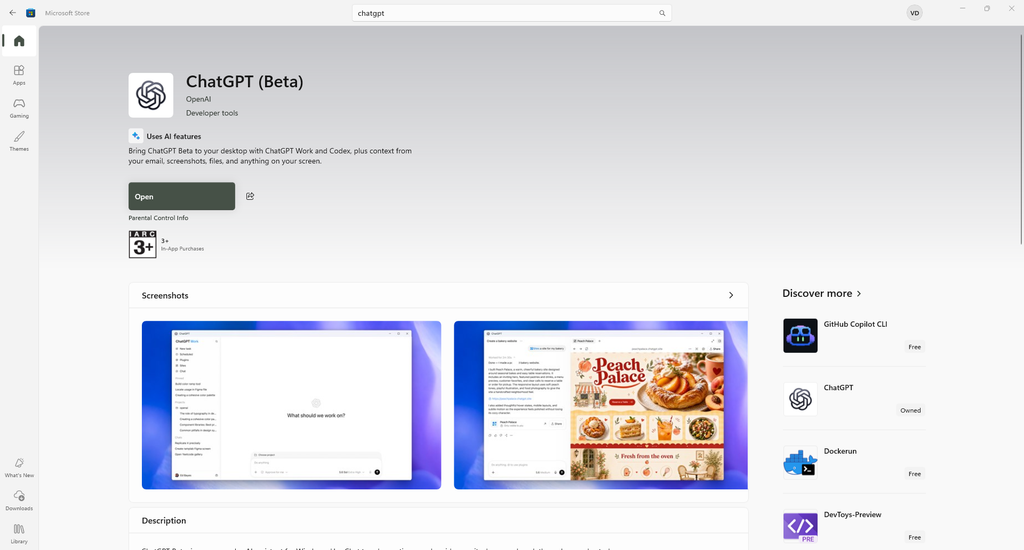Image resolution: width=1024 pixels, height=550 pixels.
Task: Open Library in sidebar
Action: pyautogui.click(x=19, y=533)
